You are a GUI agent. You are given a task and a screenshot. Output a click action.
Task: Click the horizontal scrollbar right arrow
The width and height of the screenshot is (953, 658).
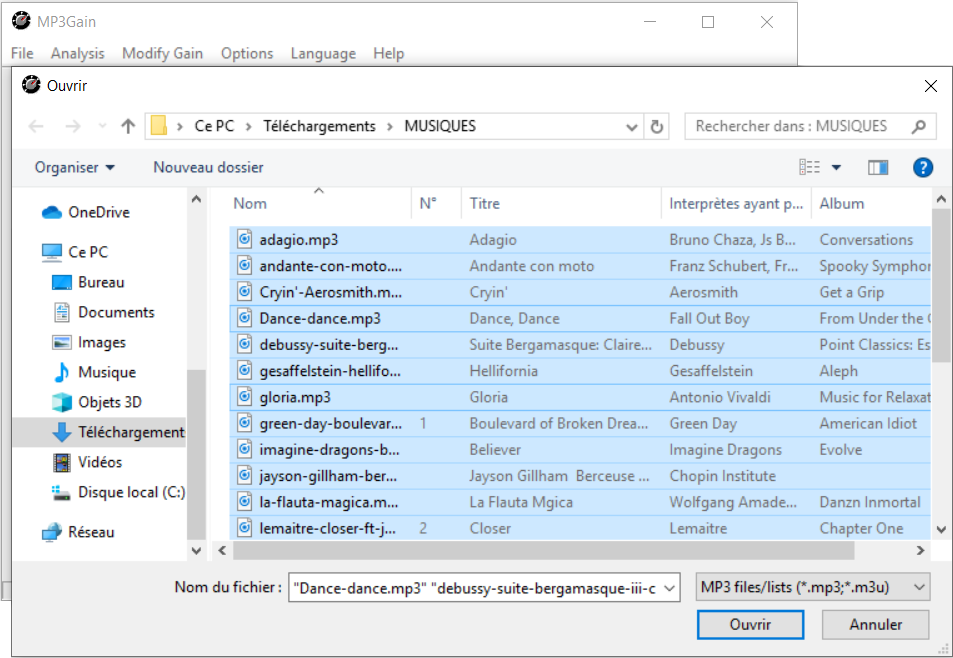(920, 551)
